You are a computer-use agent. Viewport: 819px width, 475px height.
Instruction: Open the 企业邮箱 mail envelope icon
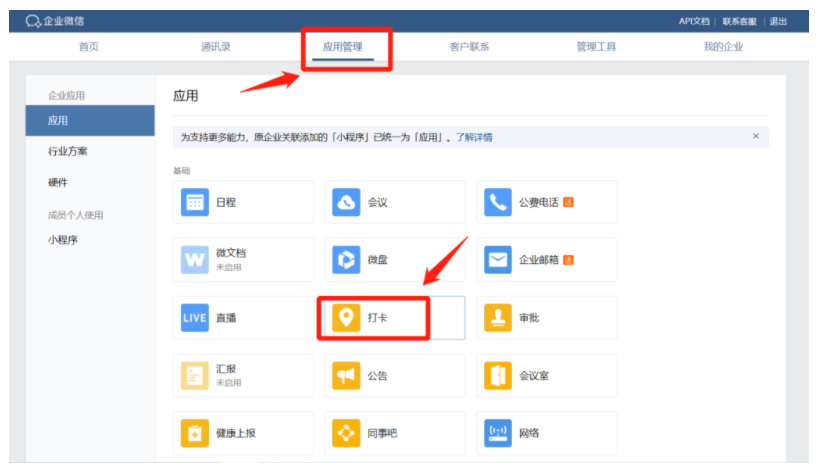point(497,260)
